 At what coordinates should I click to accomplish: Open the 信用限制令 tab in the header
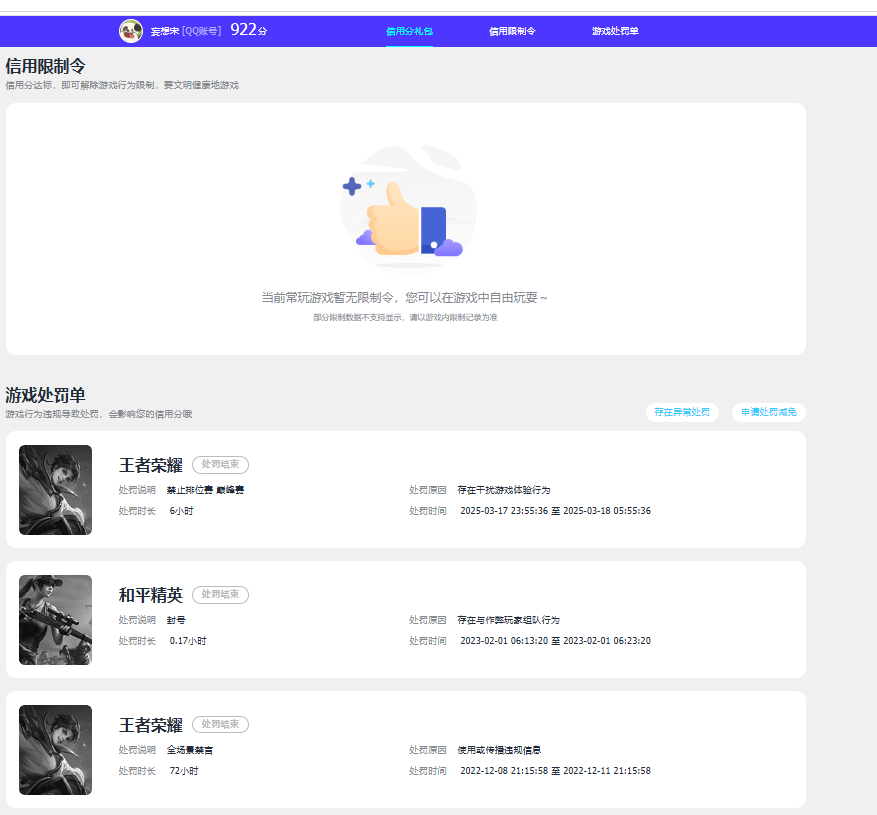[512, 31]
